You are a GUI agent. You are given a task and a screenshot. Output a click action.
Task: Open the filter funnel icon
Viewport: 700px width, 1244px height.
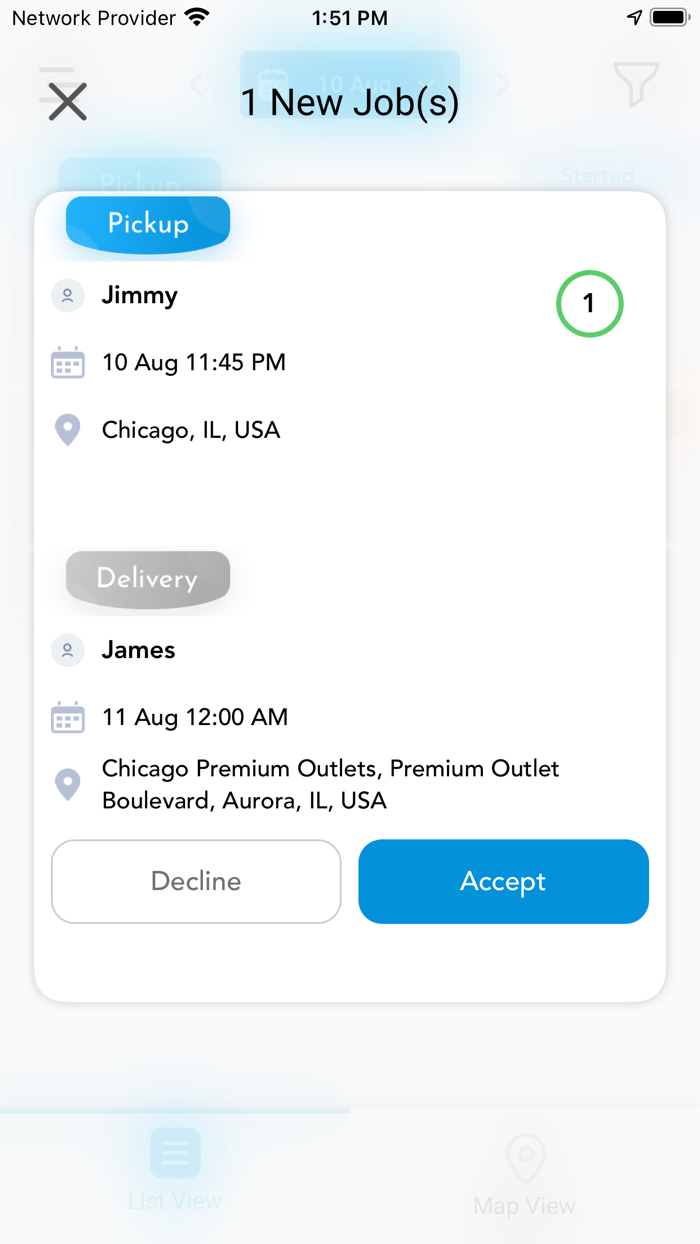click(636, 85)
